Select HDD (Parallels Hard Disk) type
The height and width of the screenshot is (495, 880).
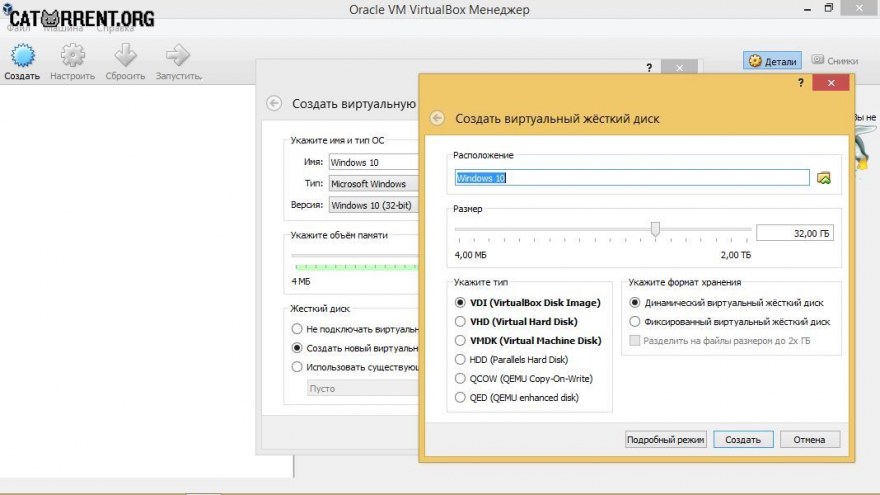coord(511,360)
